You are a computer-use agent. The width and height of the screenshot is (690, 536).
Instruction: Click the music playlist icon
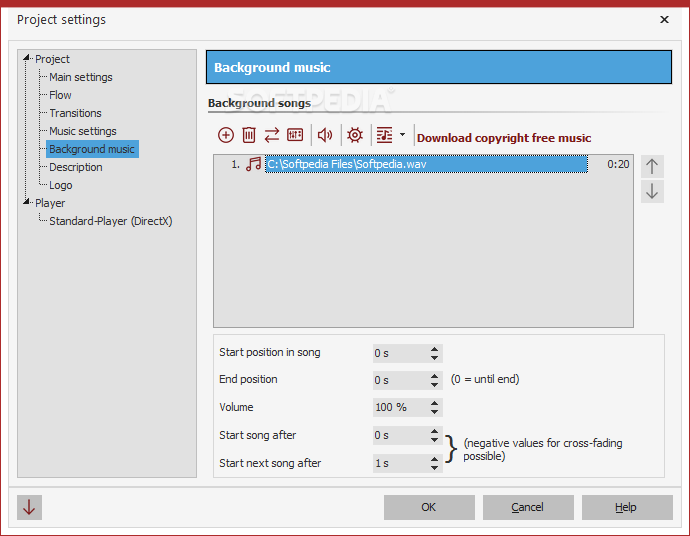pos(384,135)
